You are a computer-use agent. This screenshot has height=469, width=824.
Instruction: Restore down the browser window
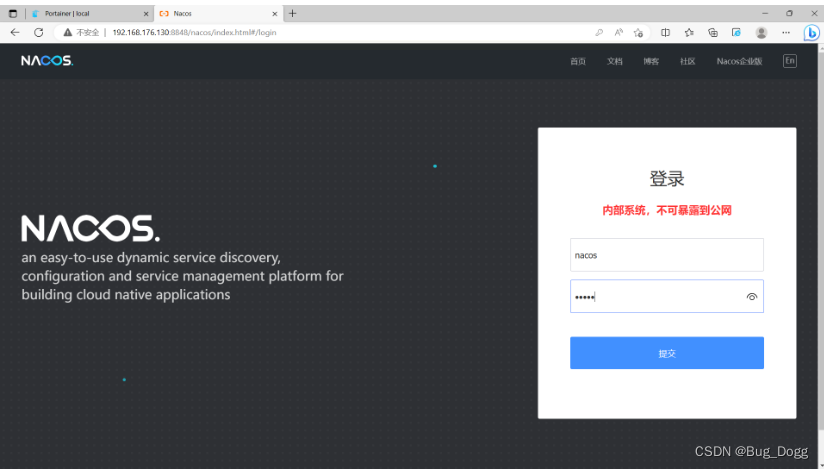tap(789, 14)
